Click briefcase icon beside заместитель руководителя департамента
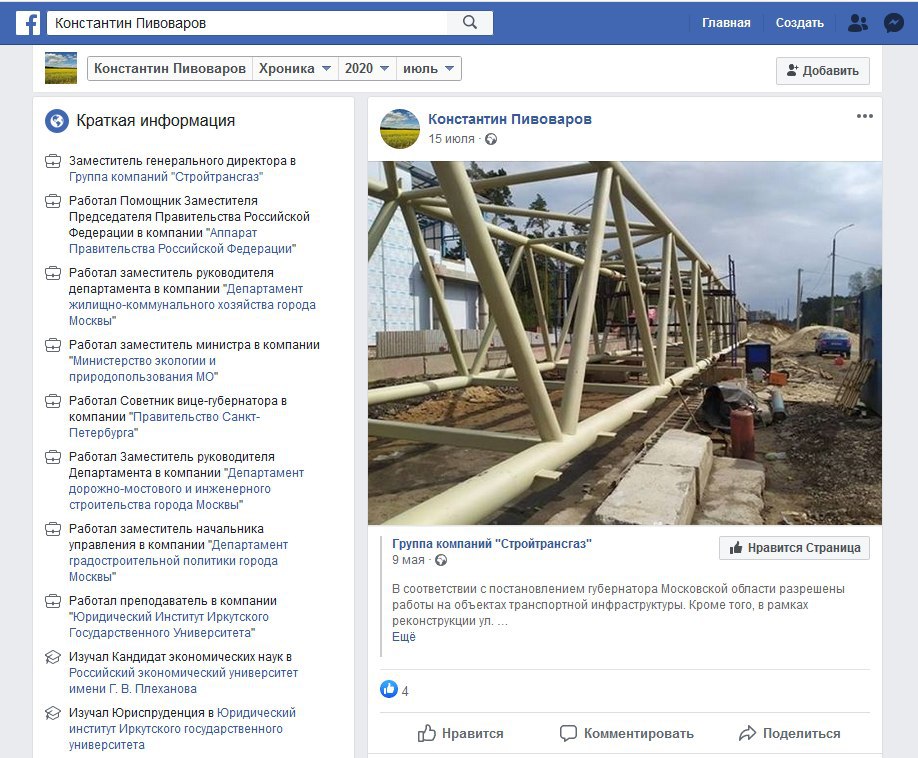 click(x=53, y=273)
